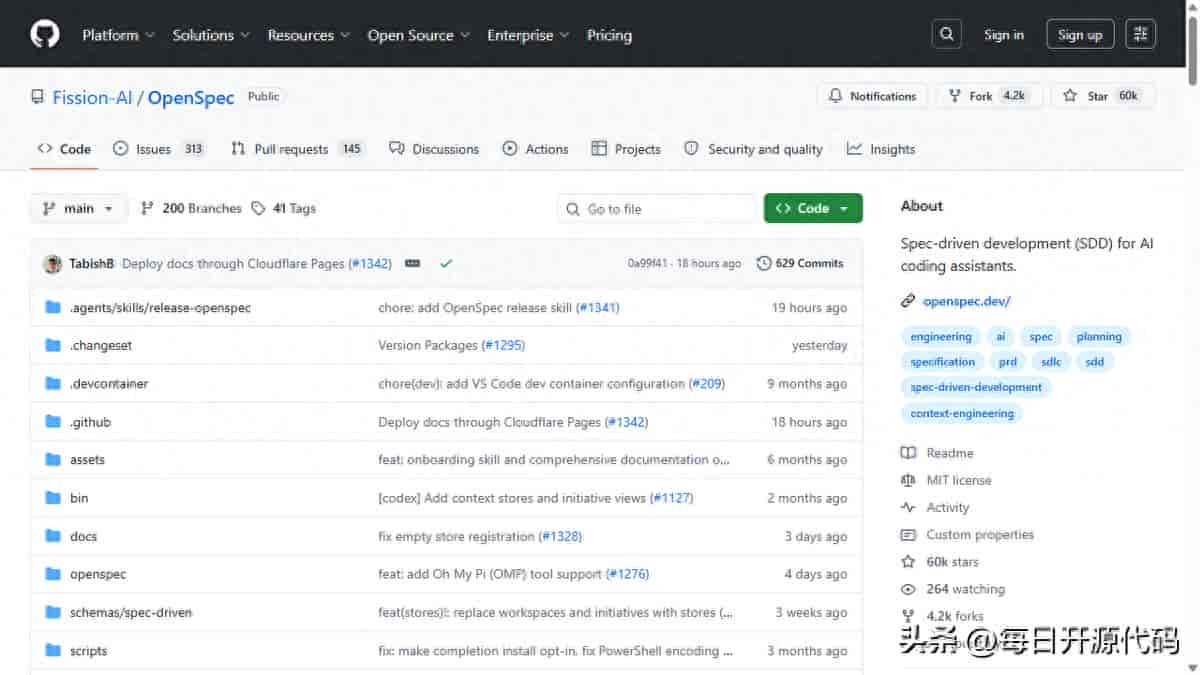Click TabishB avatar image
Screen dimensions: 1200x675
tap(53, 264)
